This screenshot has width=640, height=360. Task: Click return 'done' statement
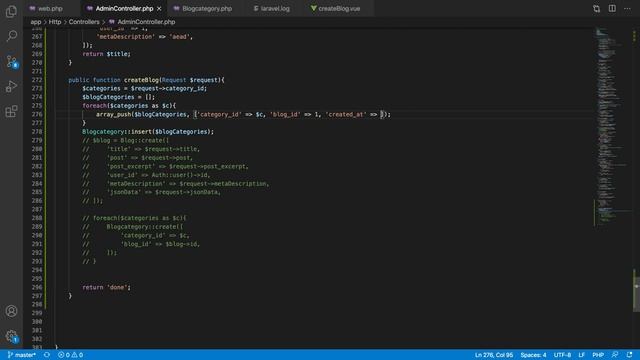pos(107,287)
